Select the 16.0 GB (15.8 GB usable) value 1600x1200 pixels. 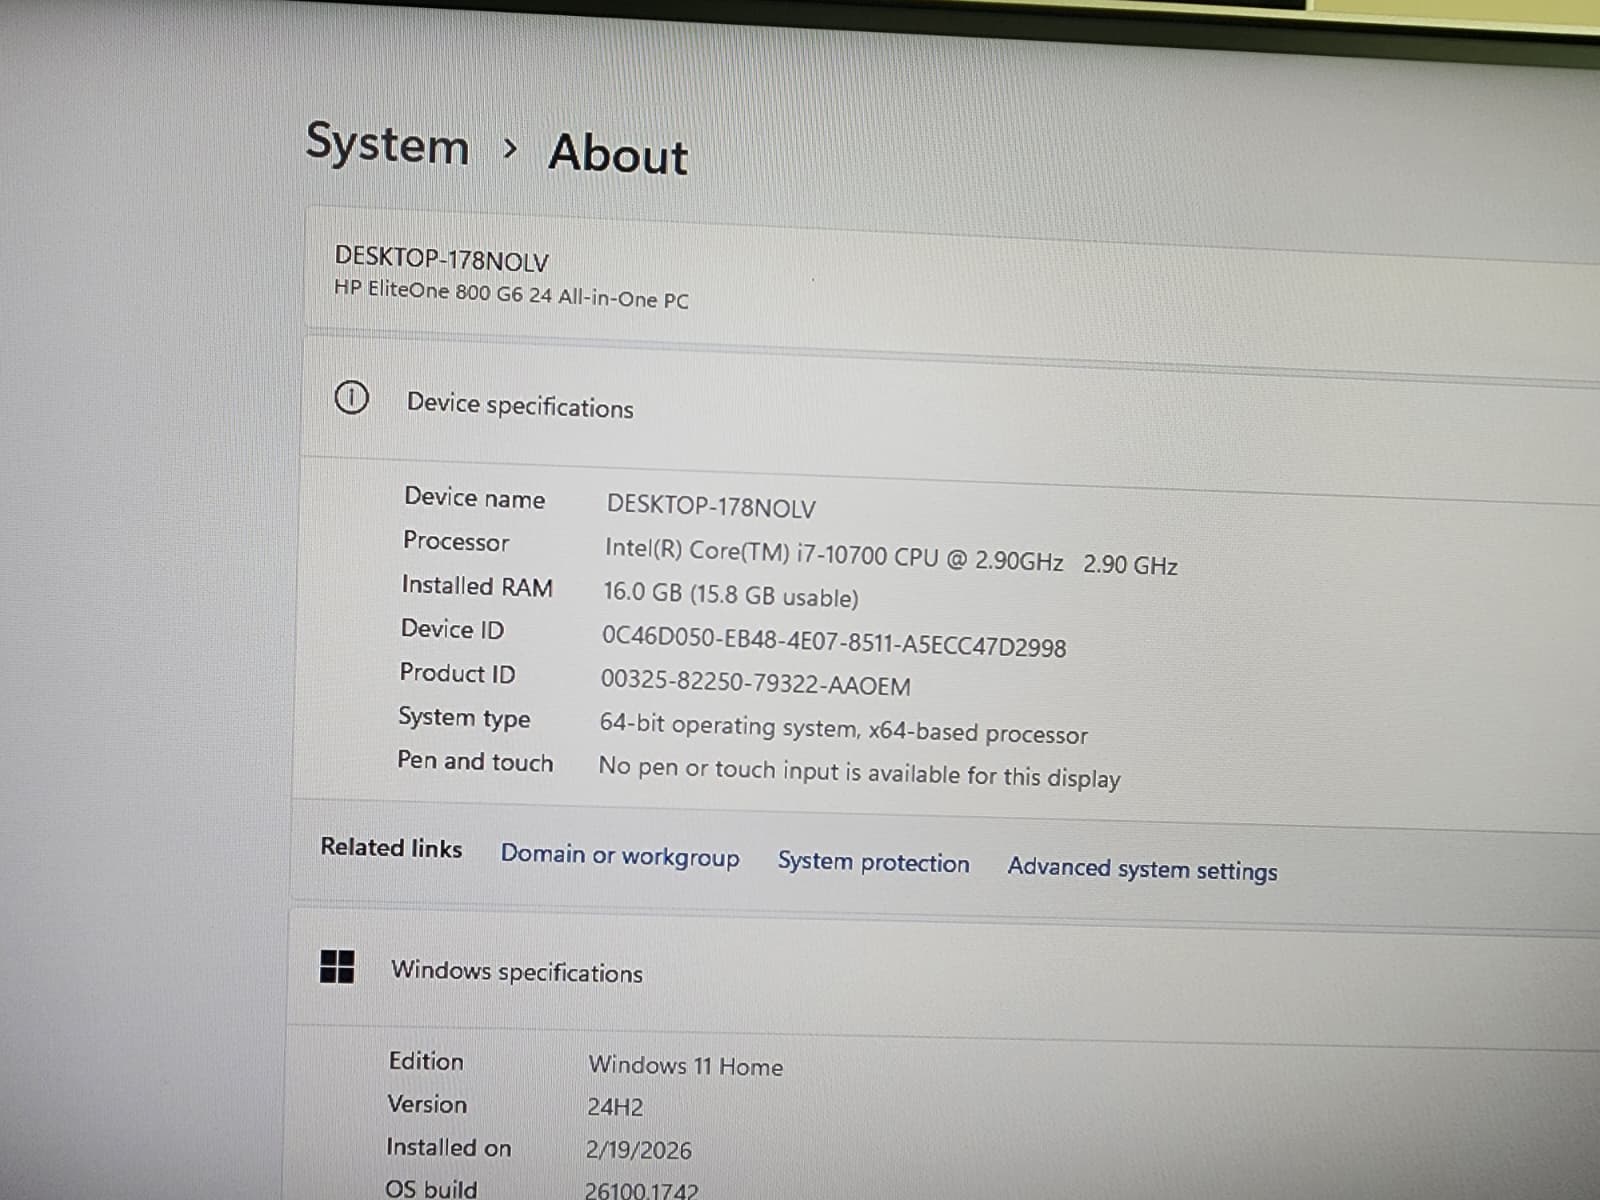[x=731, y=594]
